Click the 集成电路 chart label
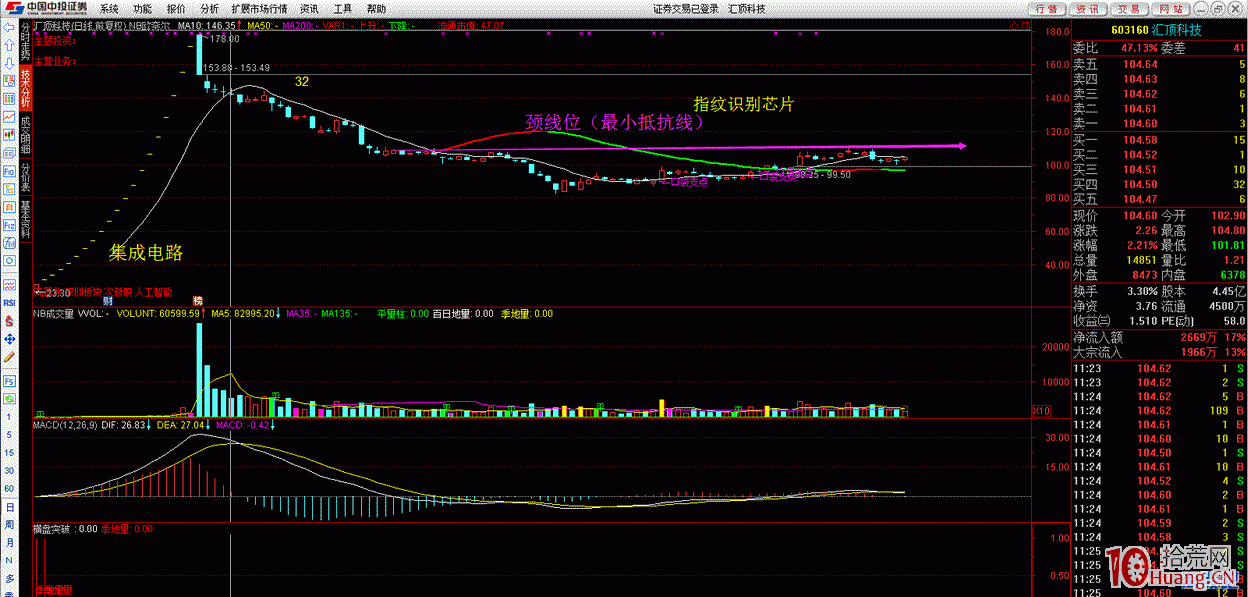This screenshot has width=1248, height=597. tap(146, 253)
